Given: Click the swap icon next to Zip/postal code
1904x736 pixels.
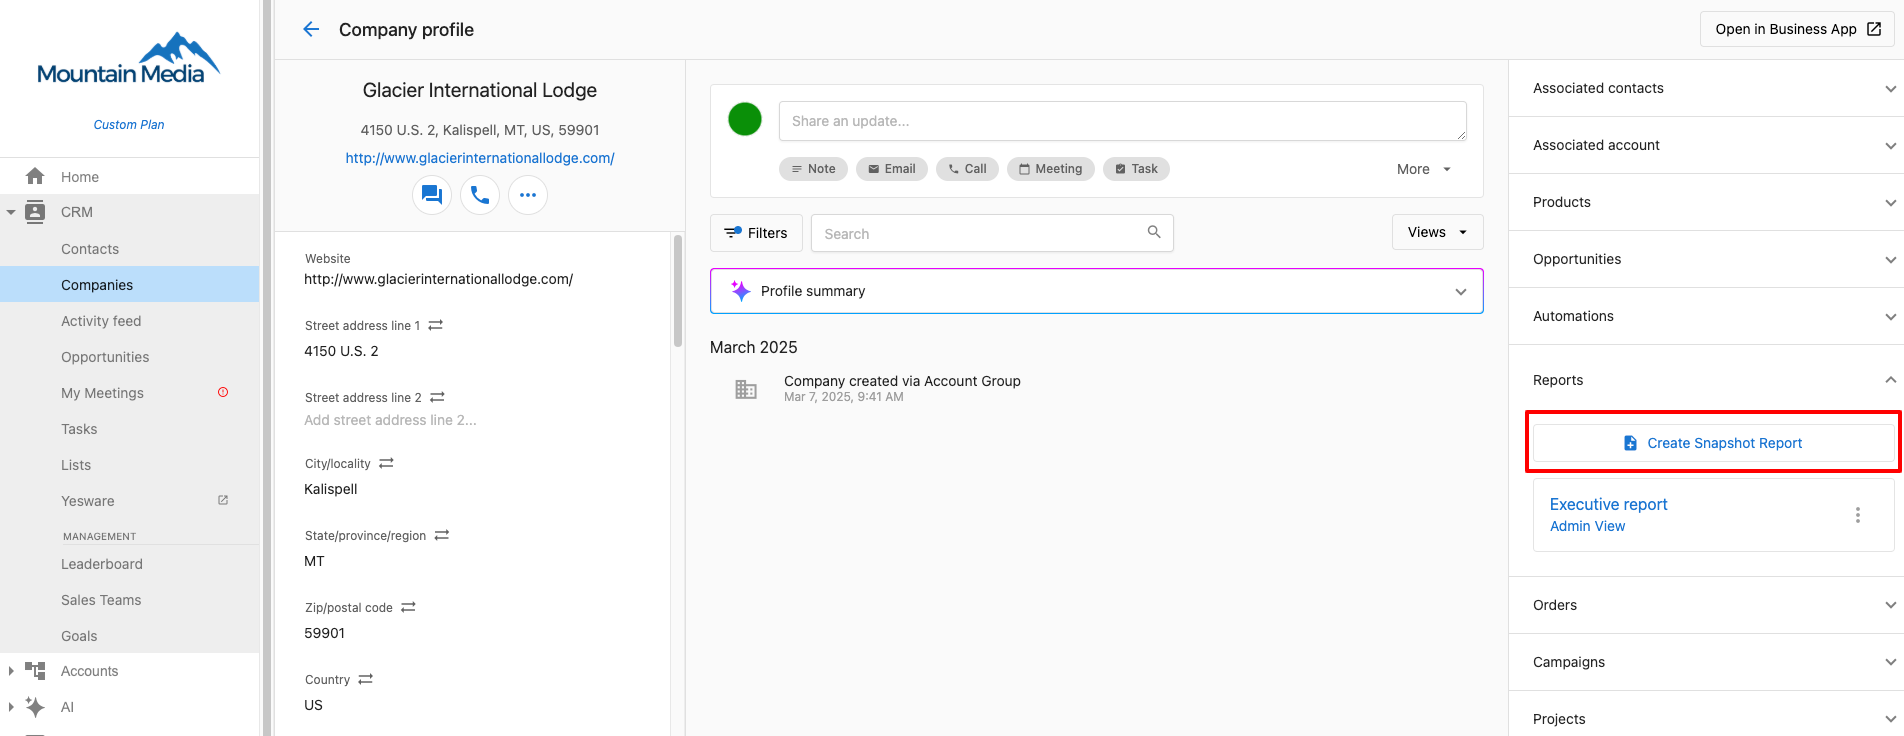Looking at the screenshot, I should coord(408,607).
